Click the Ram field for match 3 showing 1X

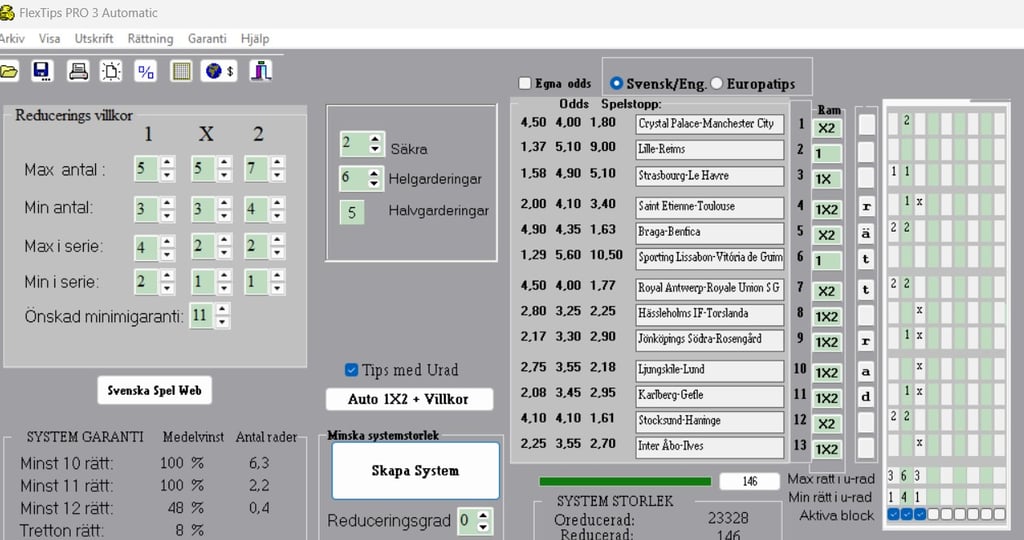click(x=827, y=179)
